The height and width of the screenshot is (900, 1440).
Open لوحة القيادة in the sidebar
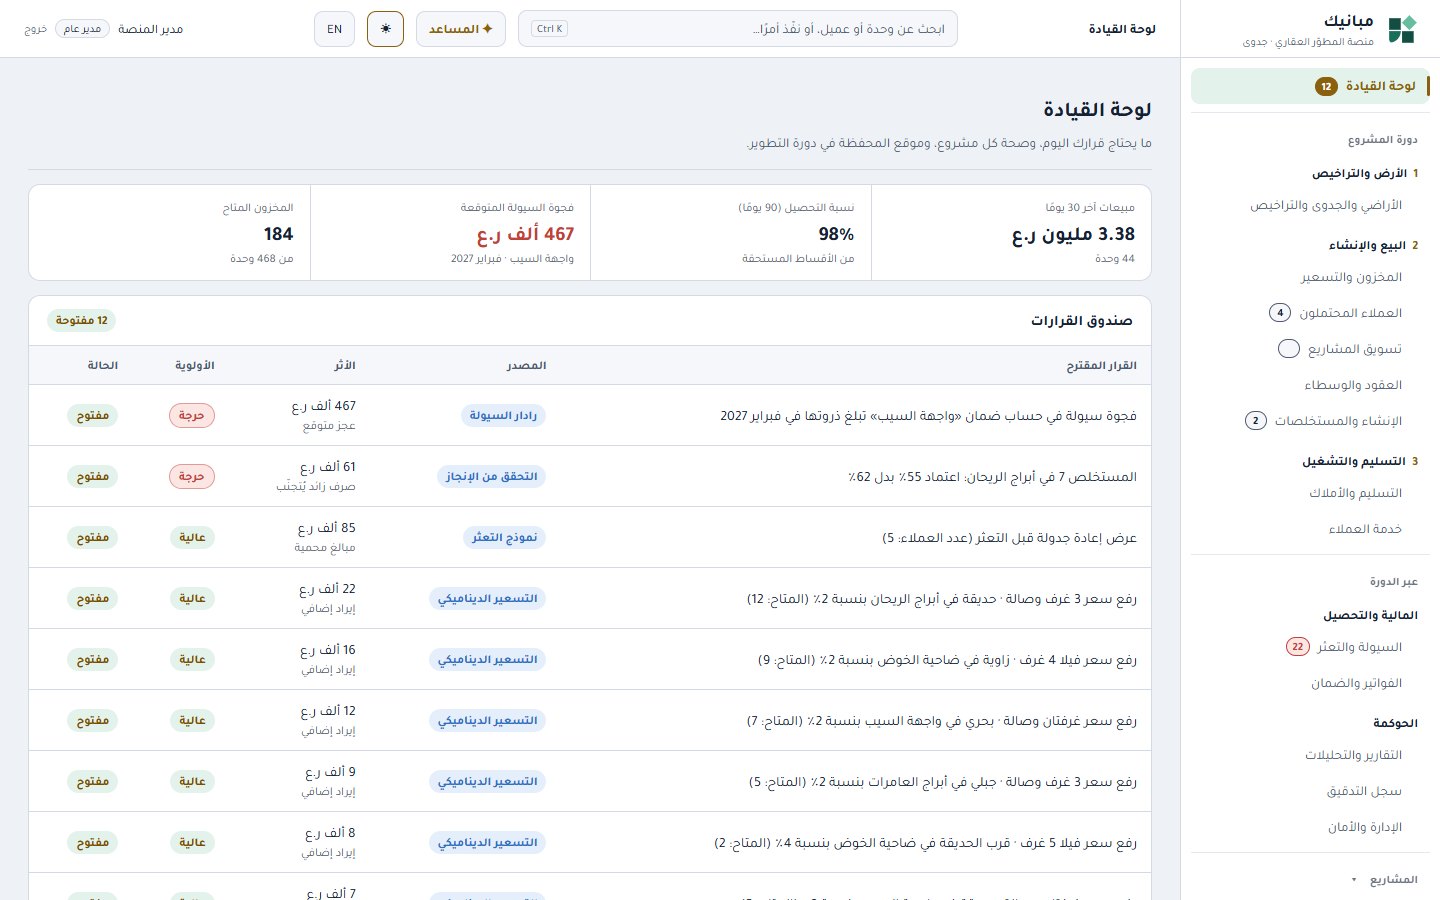coord(1310,86)
